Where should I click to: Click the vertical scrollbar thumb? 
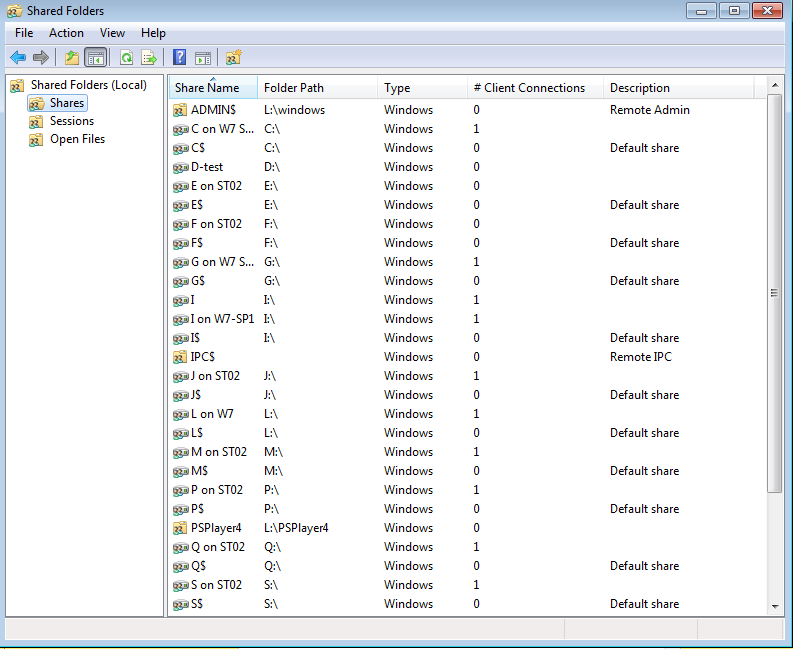point(775,293)
